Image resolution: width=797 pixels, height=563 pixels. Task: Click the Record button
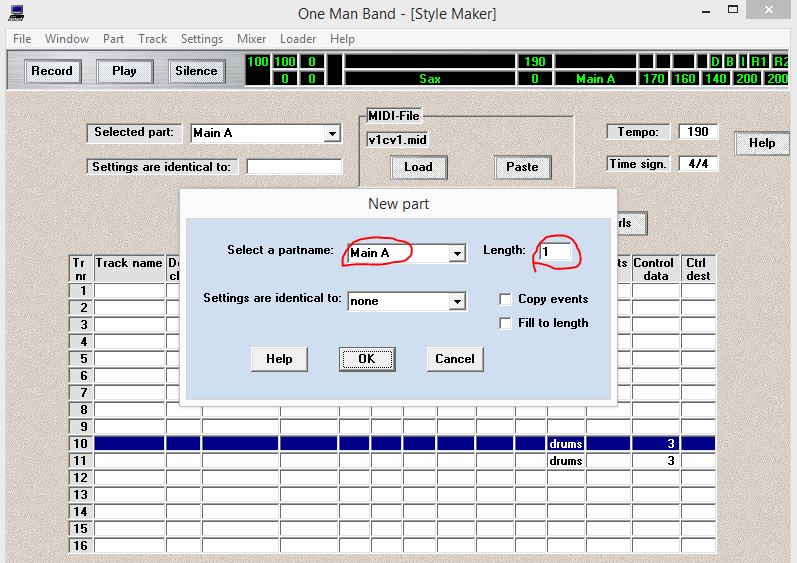[52, 71]
